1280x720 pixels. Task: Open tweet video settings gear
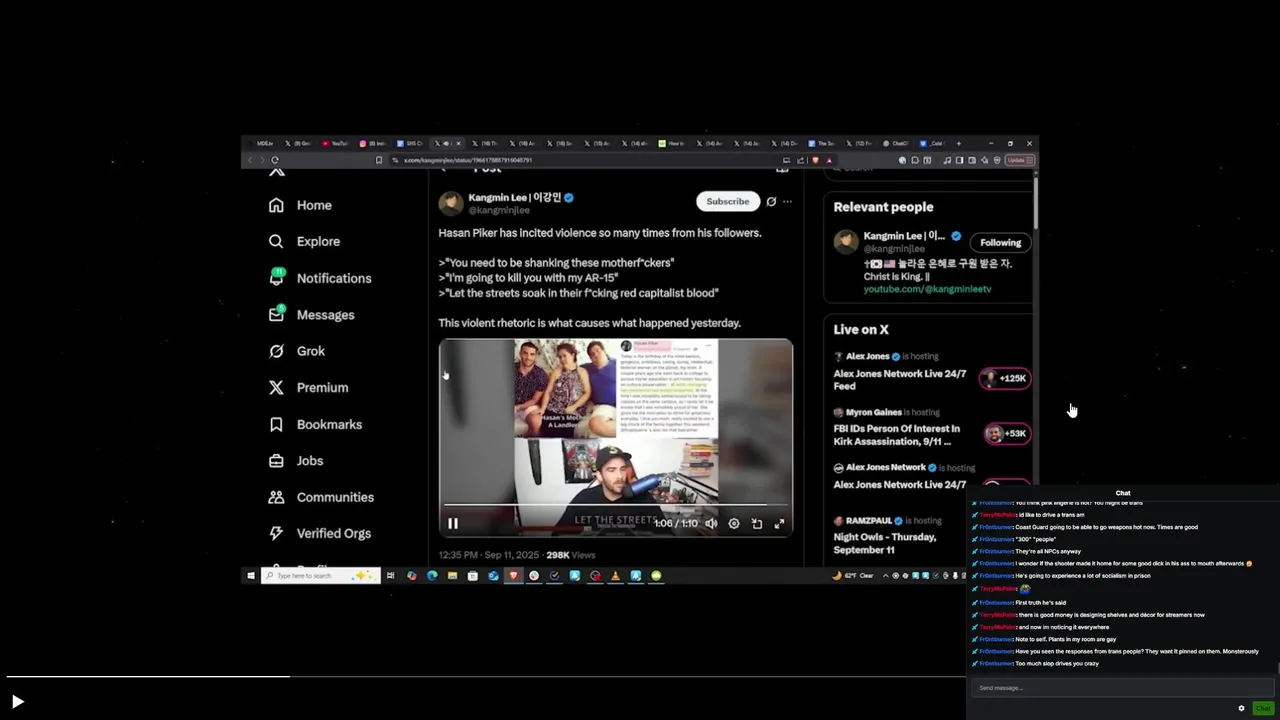coord(734,523)
